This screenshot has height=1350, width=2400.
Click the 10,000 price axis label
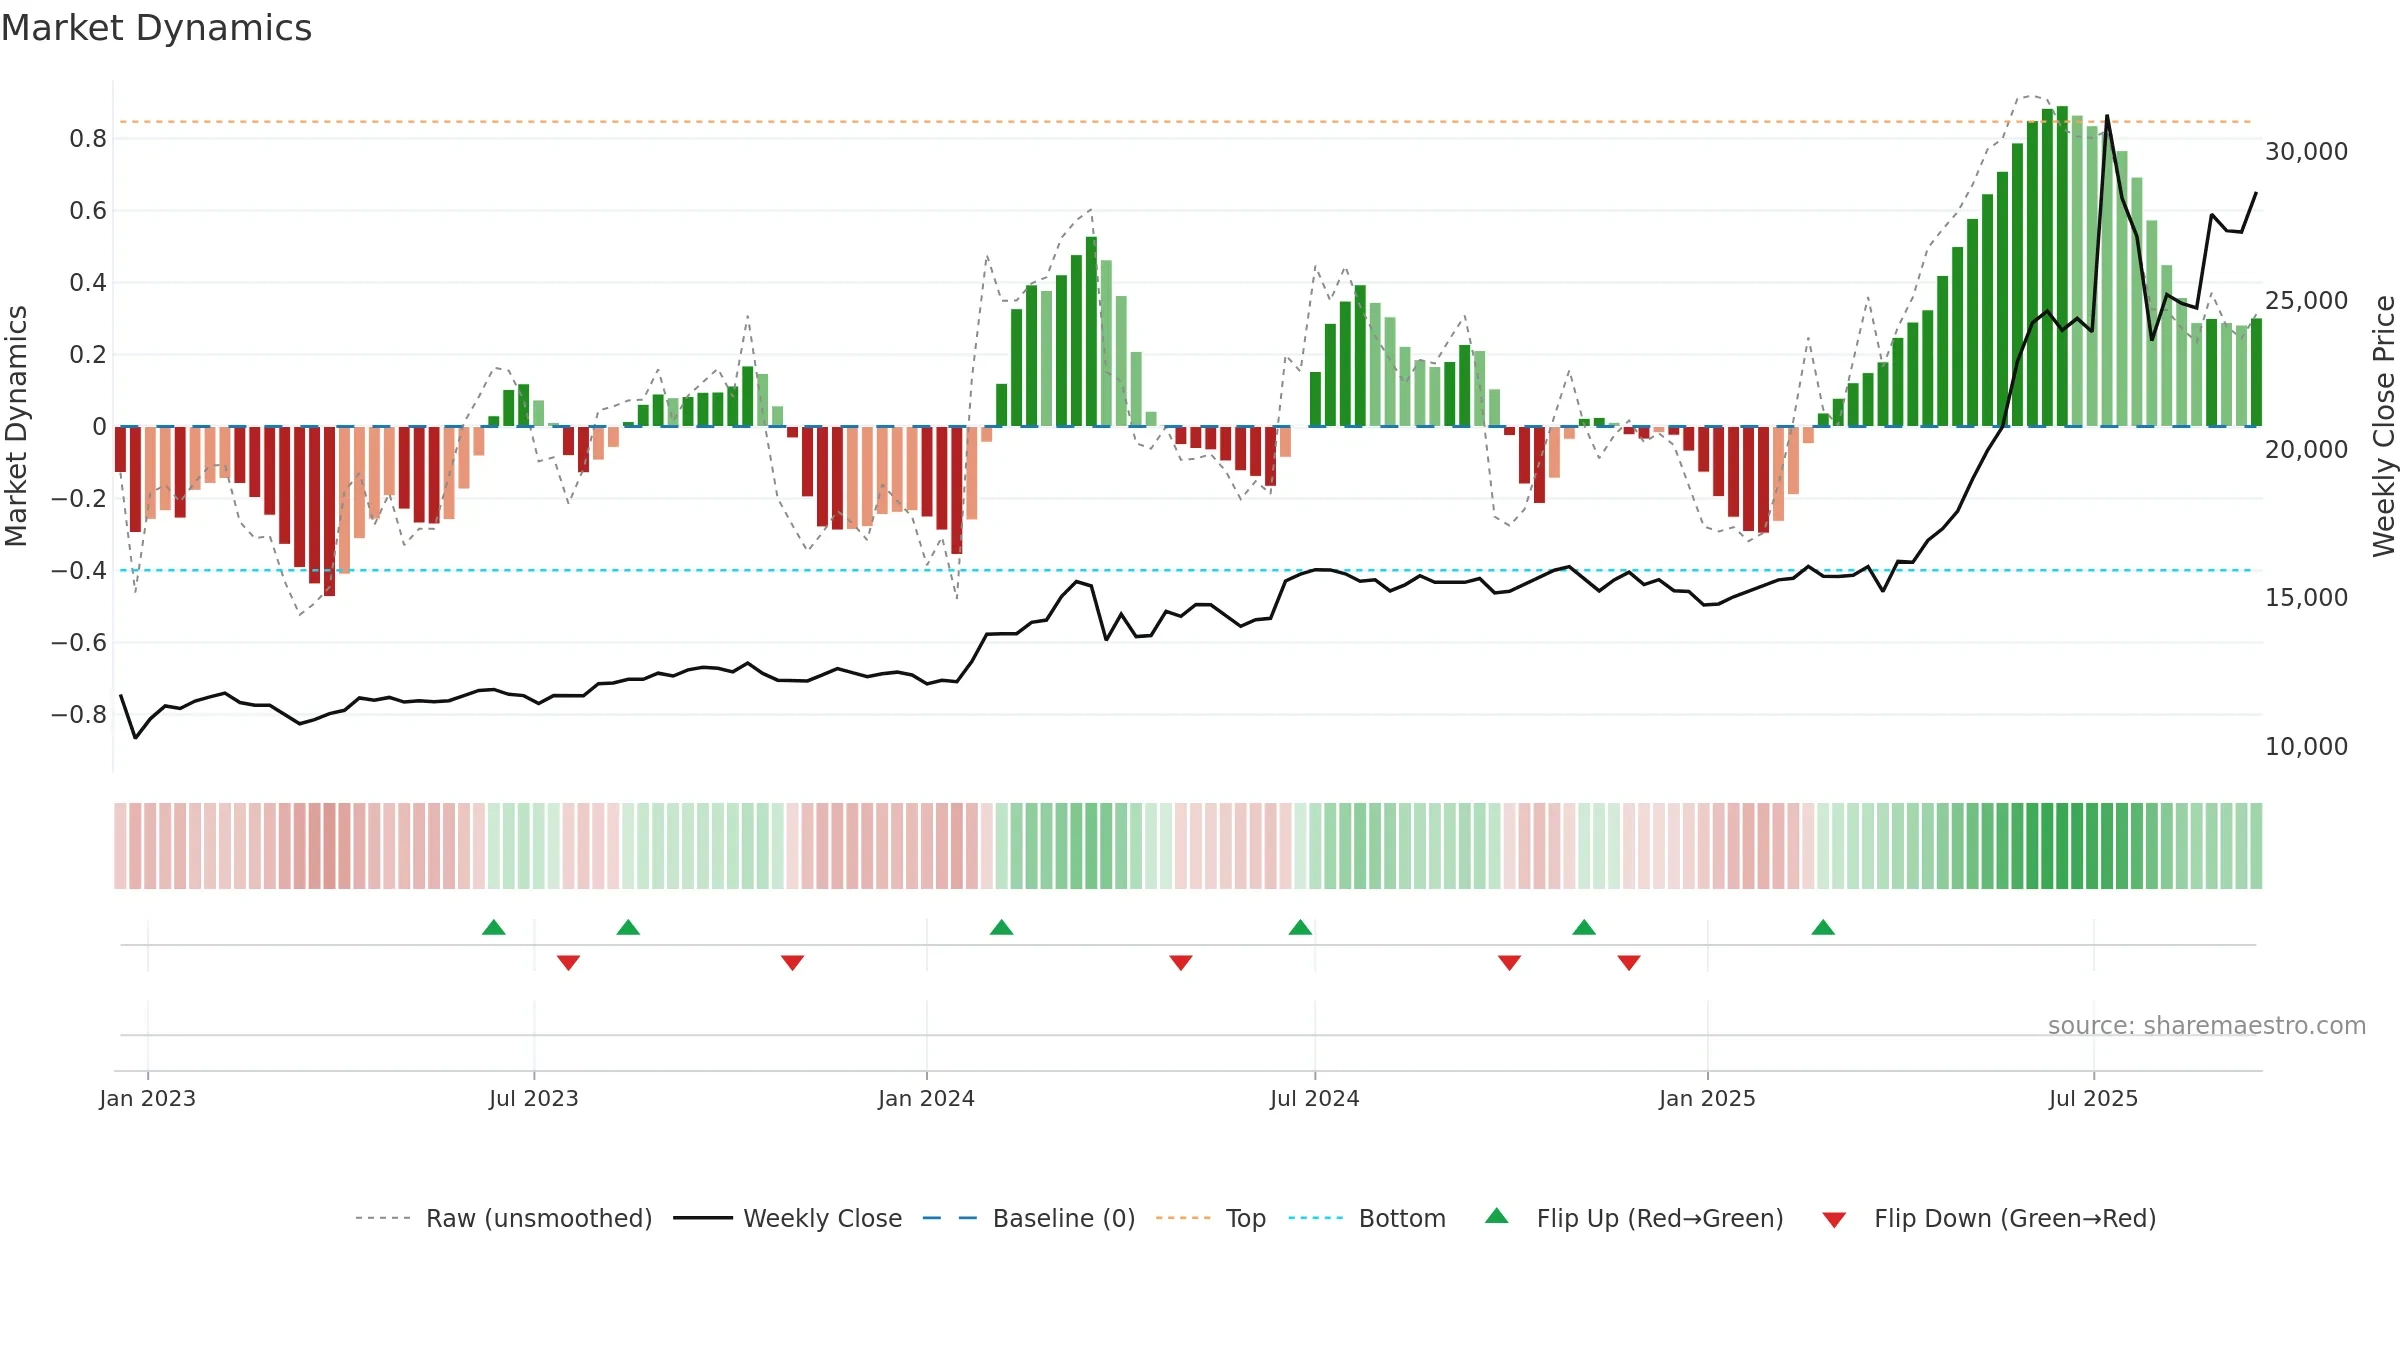pos(2307,747)
